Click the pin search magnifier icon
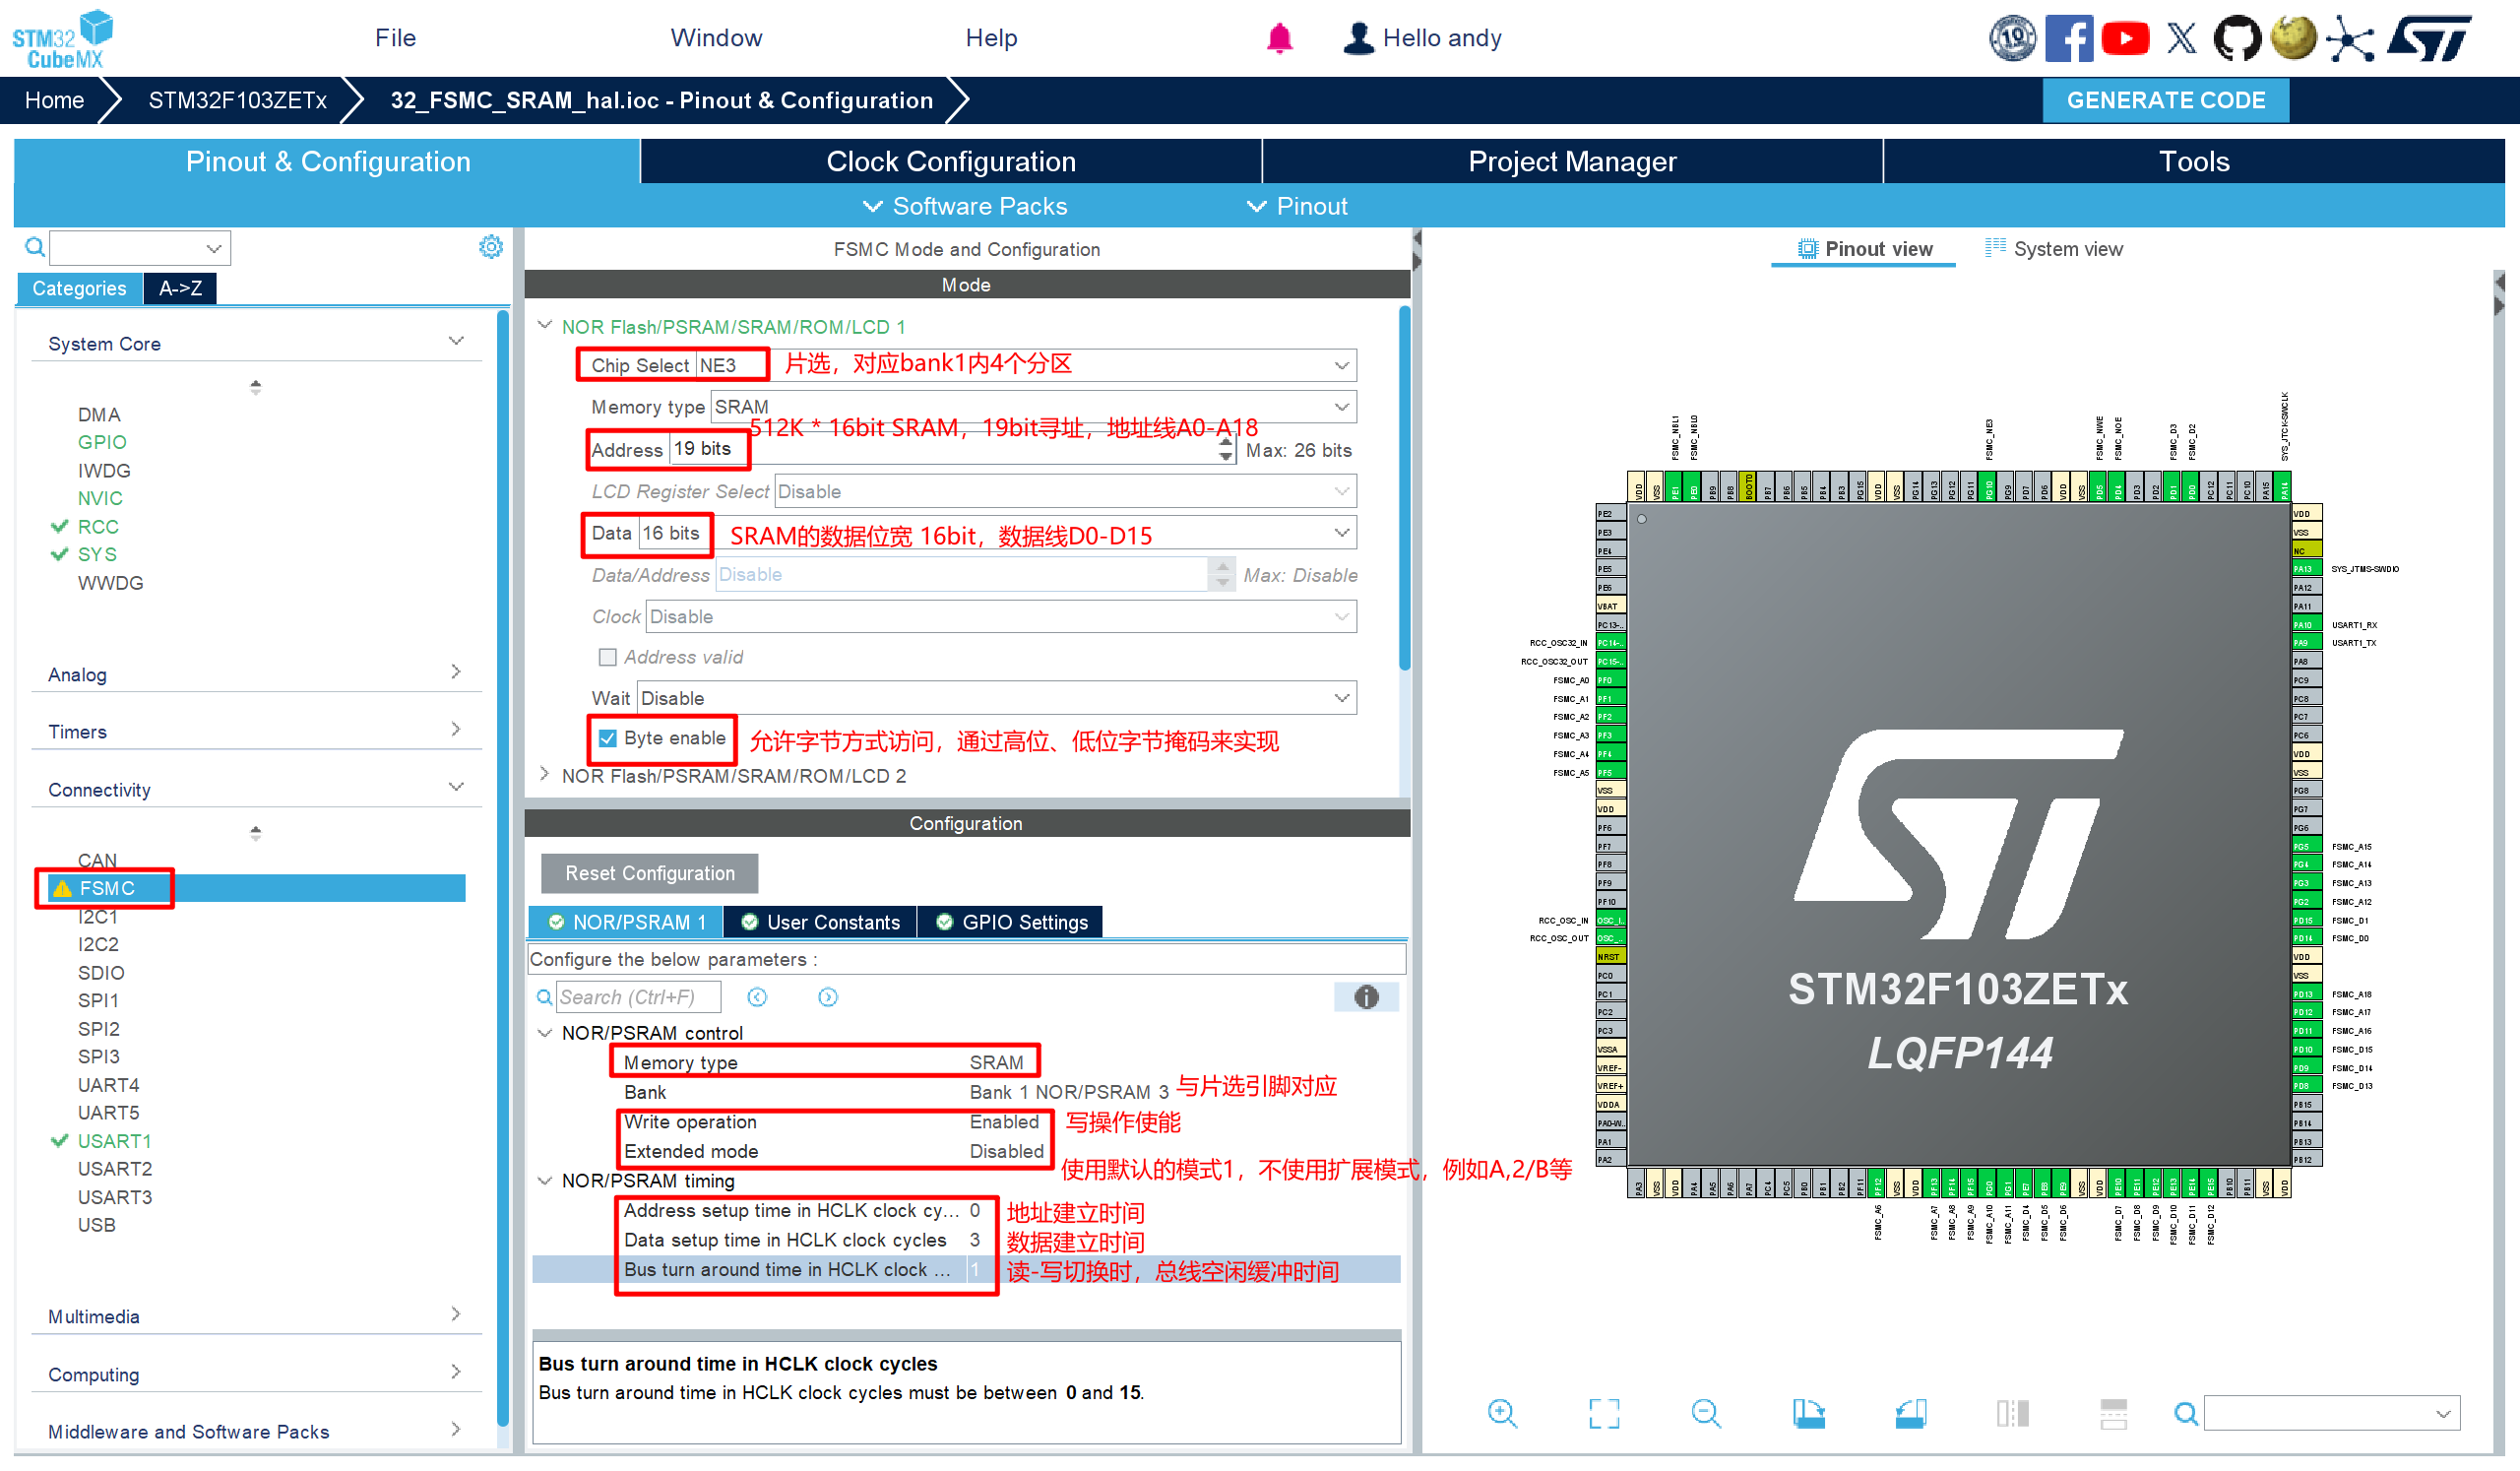 click(x=2186, y=1413)
